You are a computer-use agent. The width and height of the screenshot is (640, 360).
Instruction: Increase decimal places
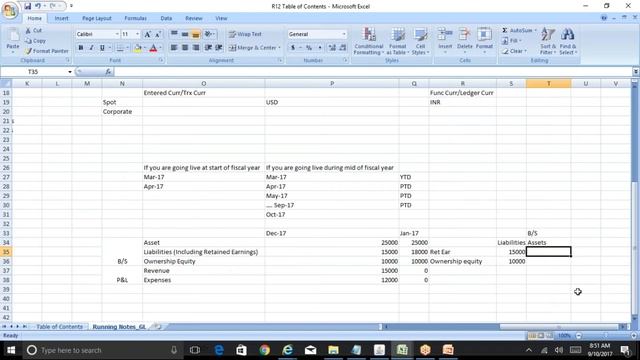[x=332, y=48]
